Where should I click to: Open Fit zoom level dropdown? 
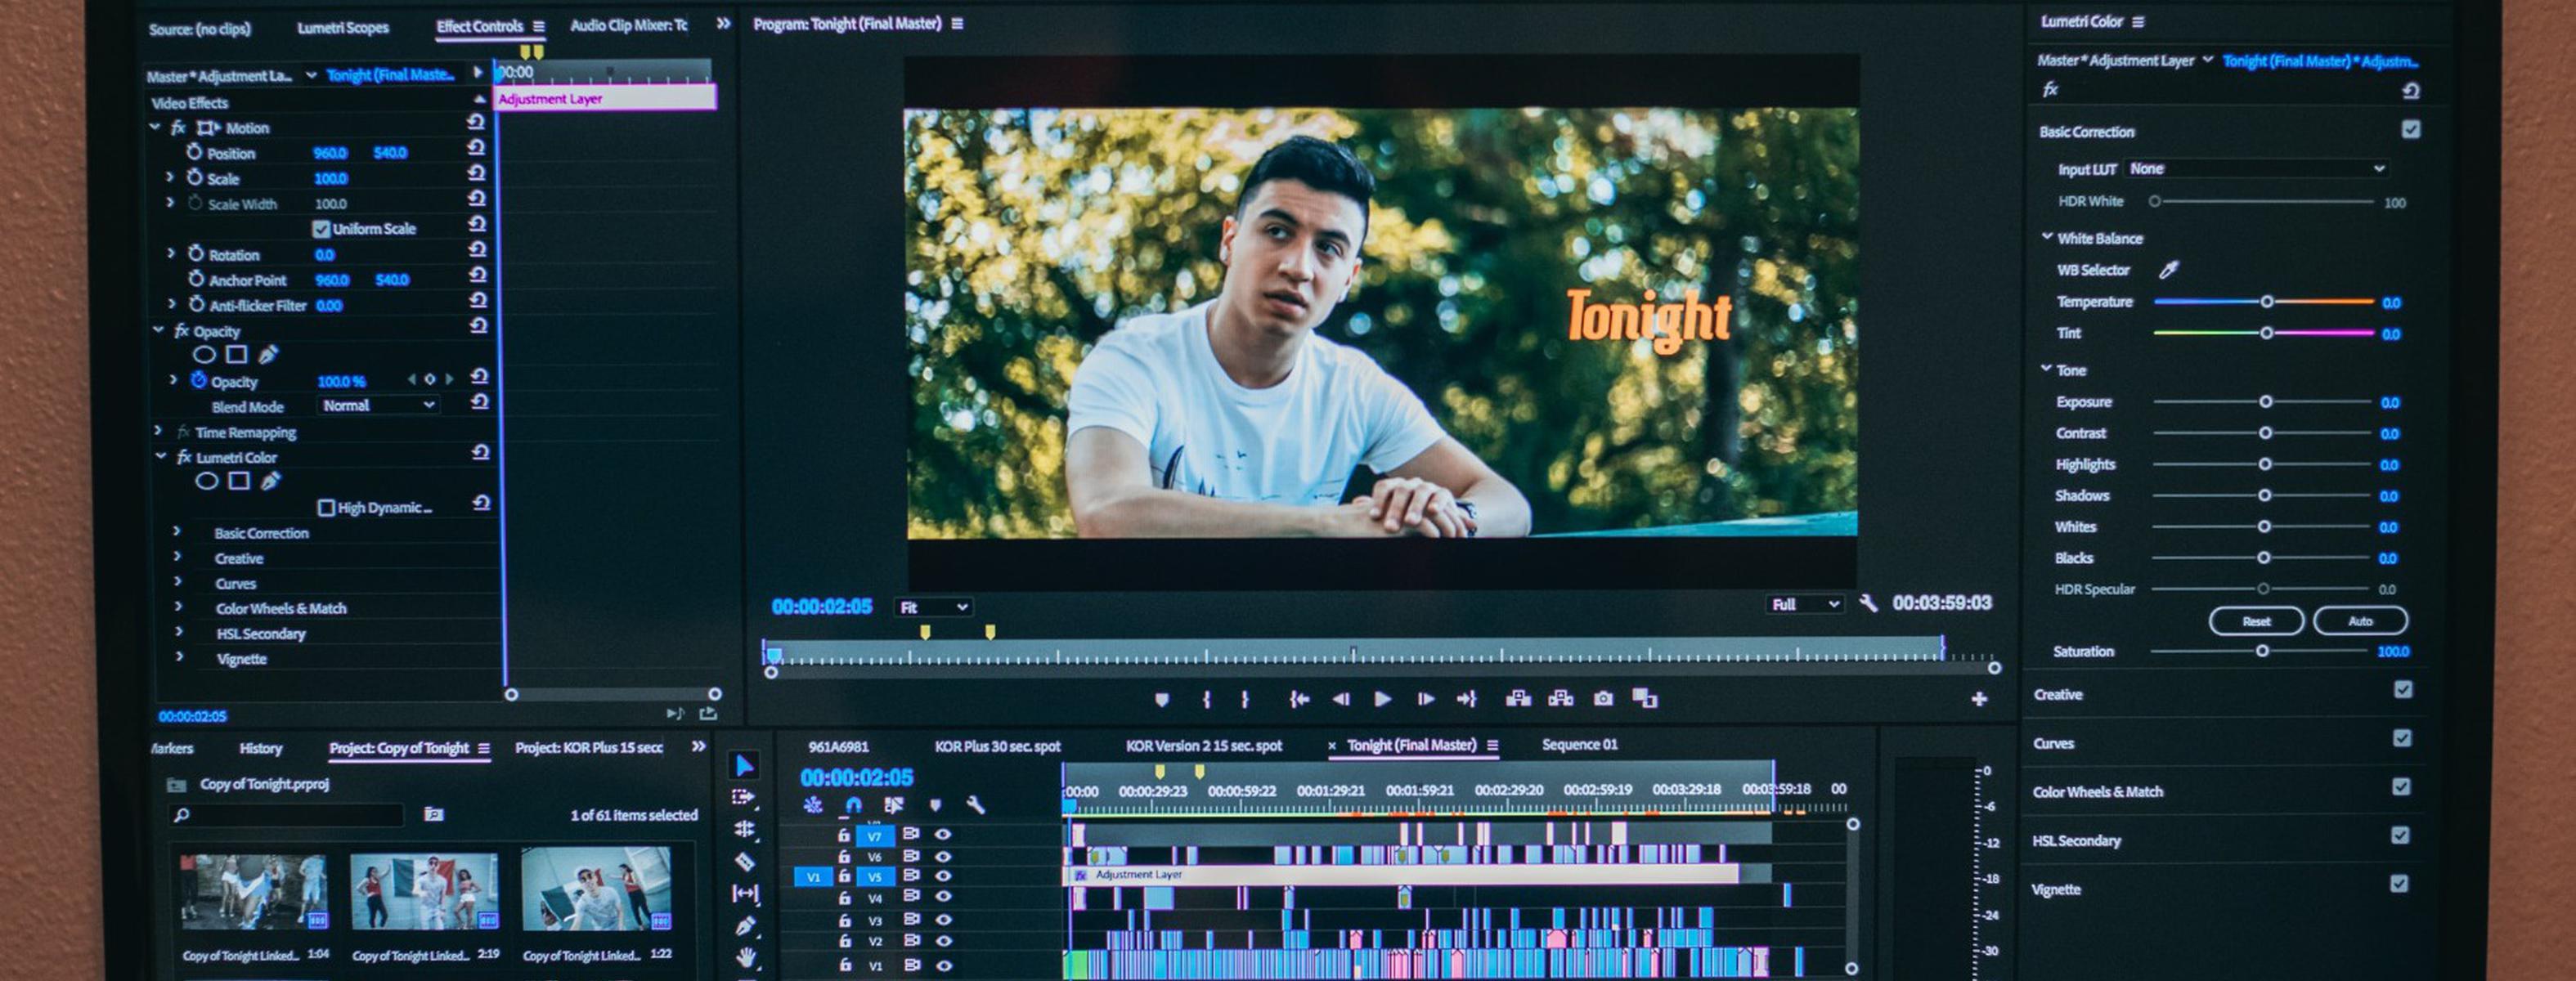[x=933, y=607]
